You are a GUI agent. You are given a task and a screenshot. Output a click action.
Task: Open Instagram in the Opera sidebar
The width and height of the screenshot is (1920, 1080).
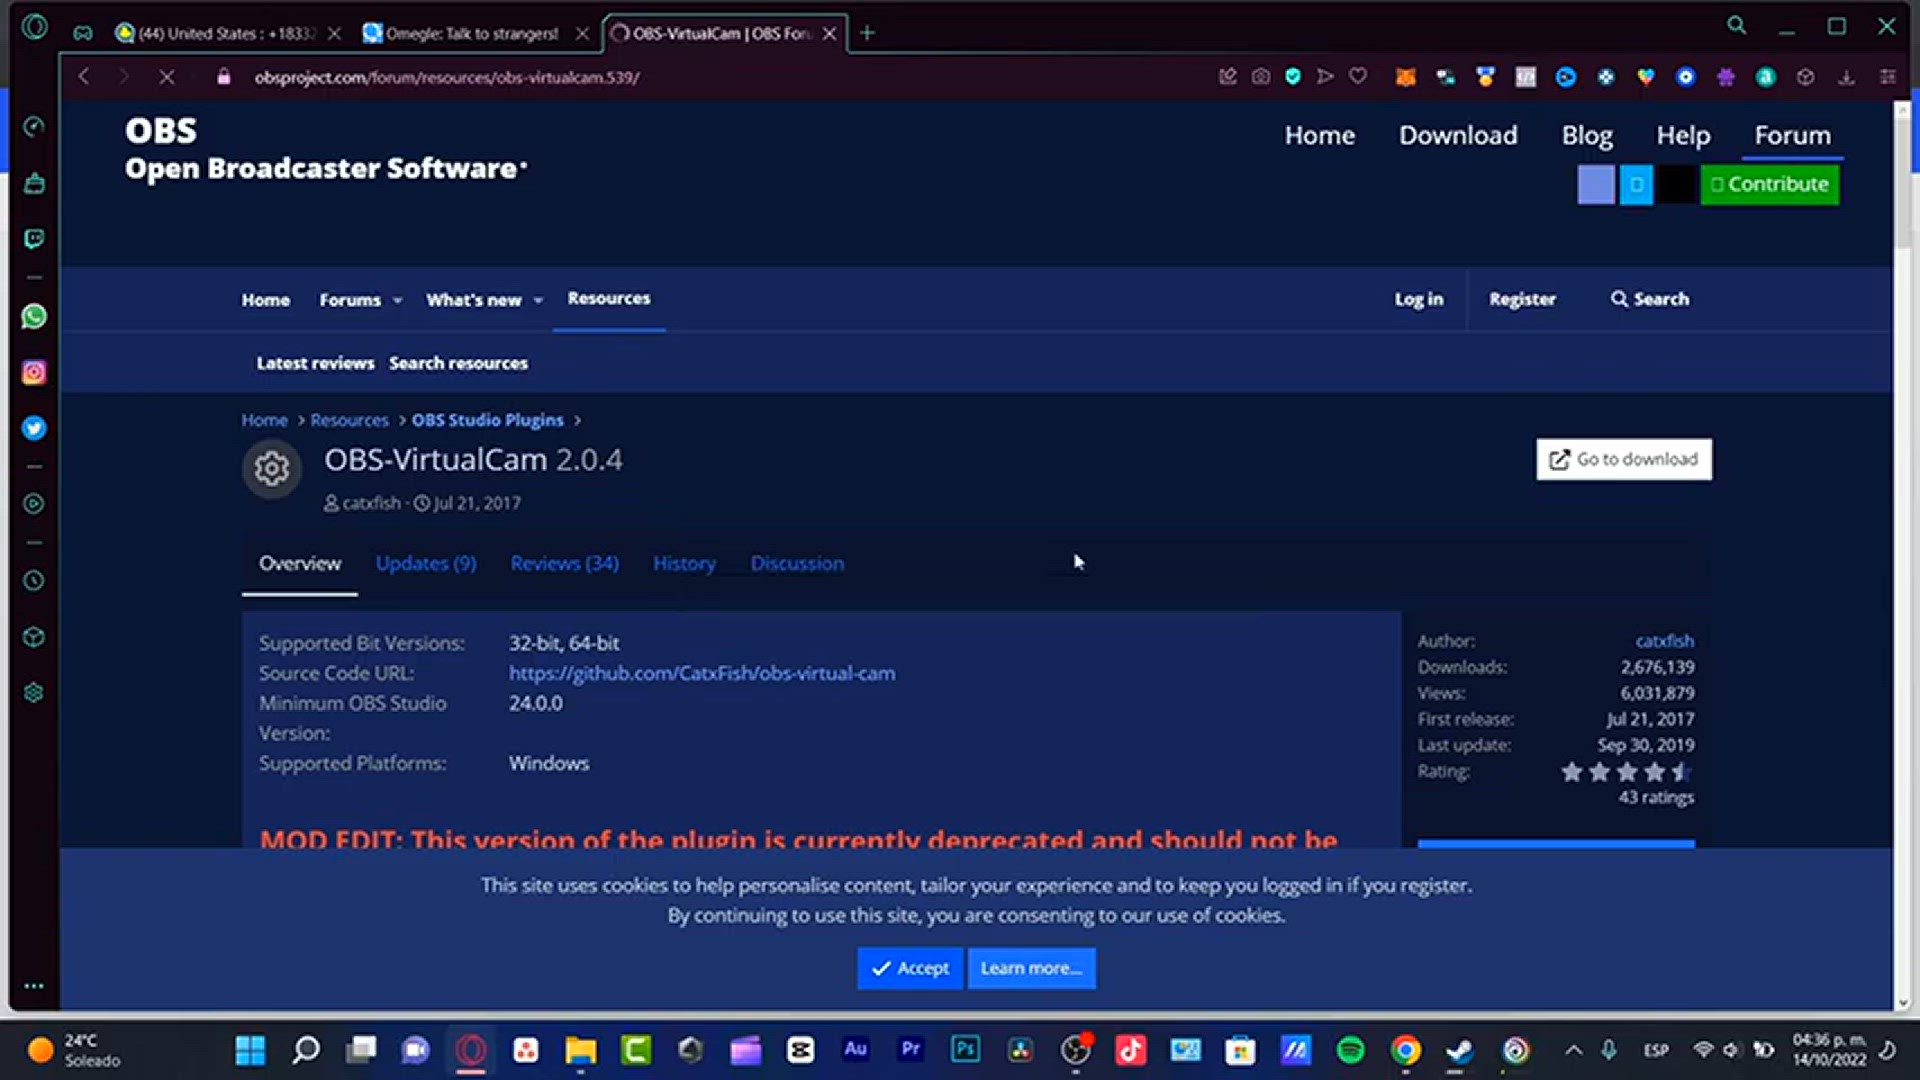[x=34, y=373]
